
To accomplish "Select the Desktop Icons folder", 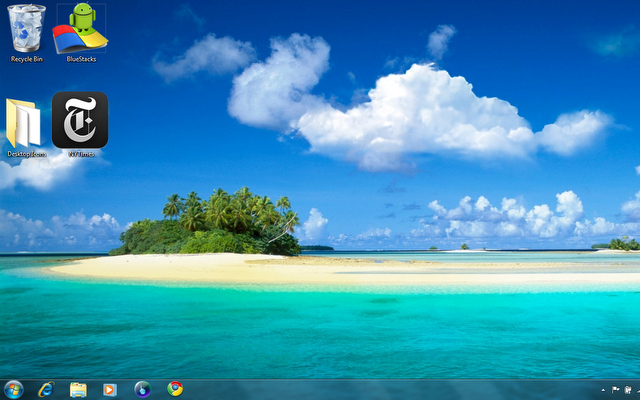I will tap(26, 123).
